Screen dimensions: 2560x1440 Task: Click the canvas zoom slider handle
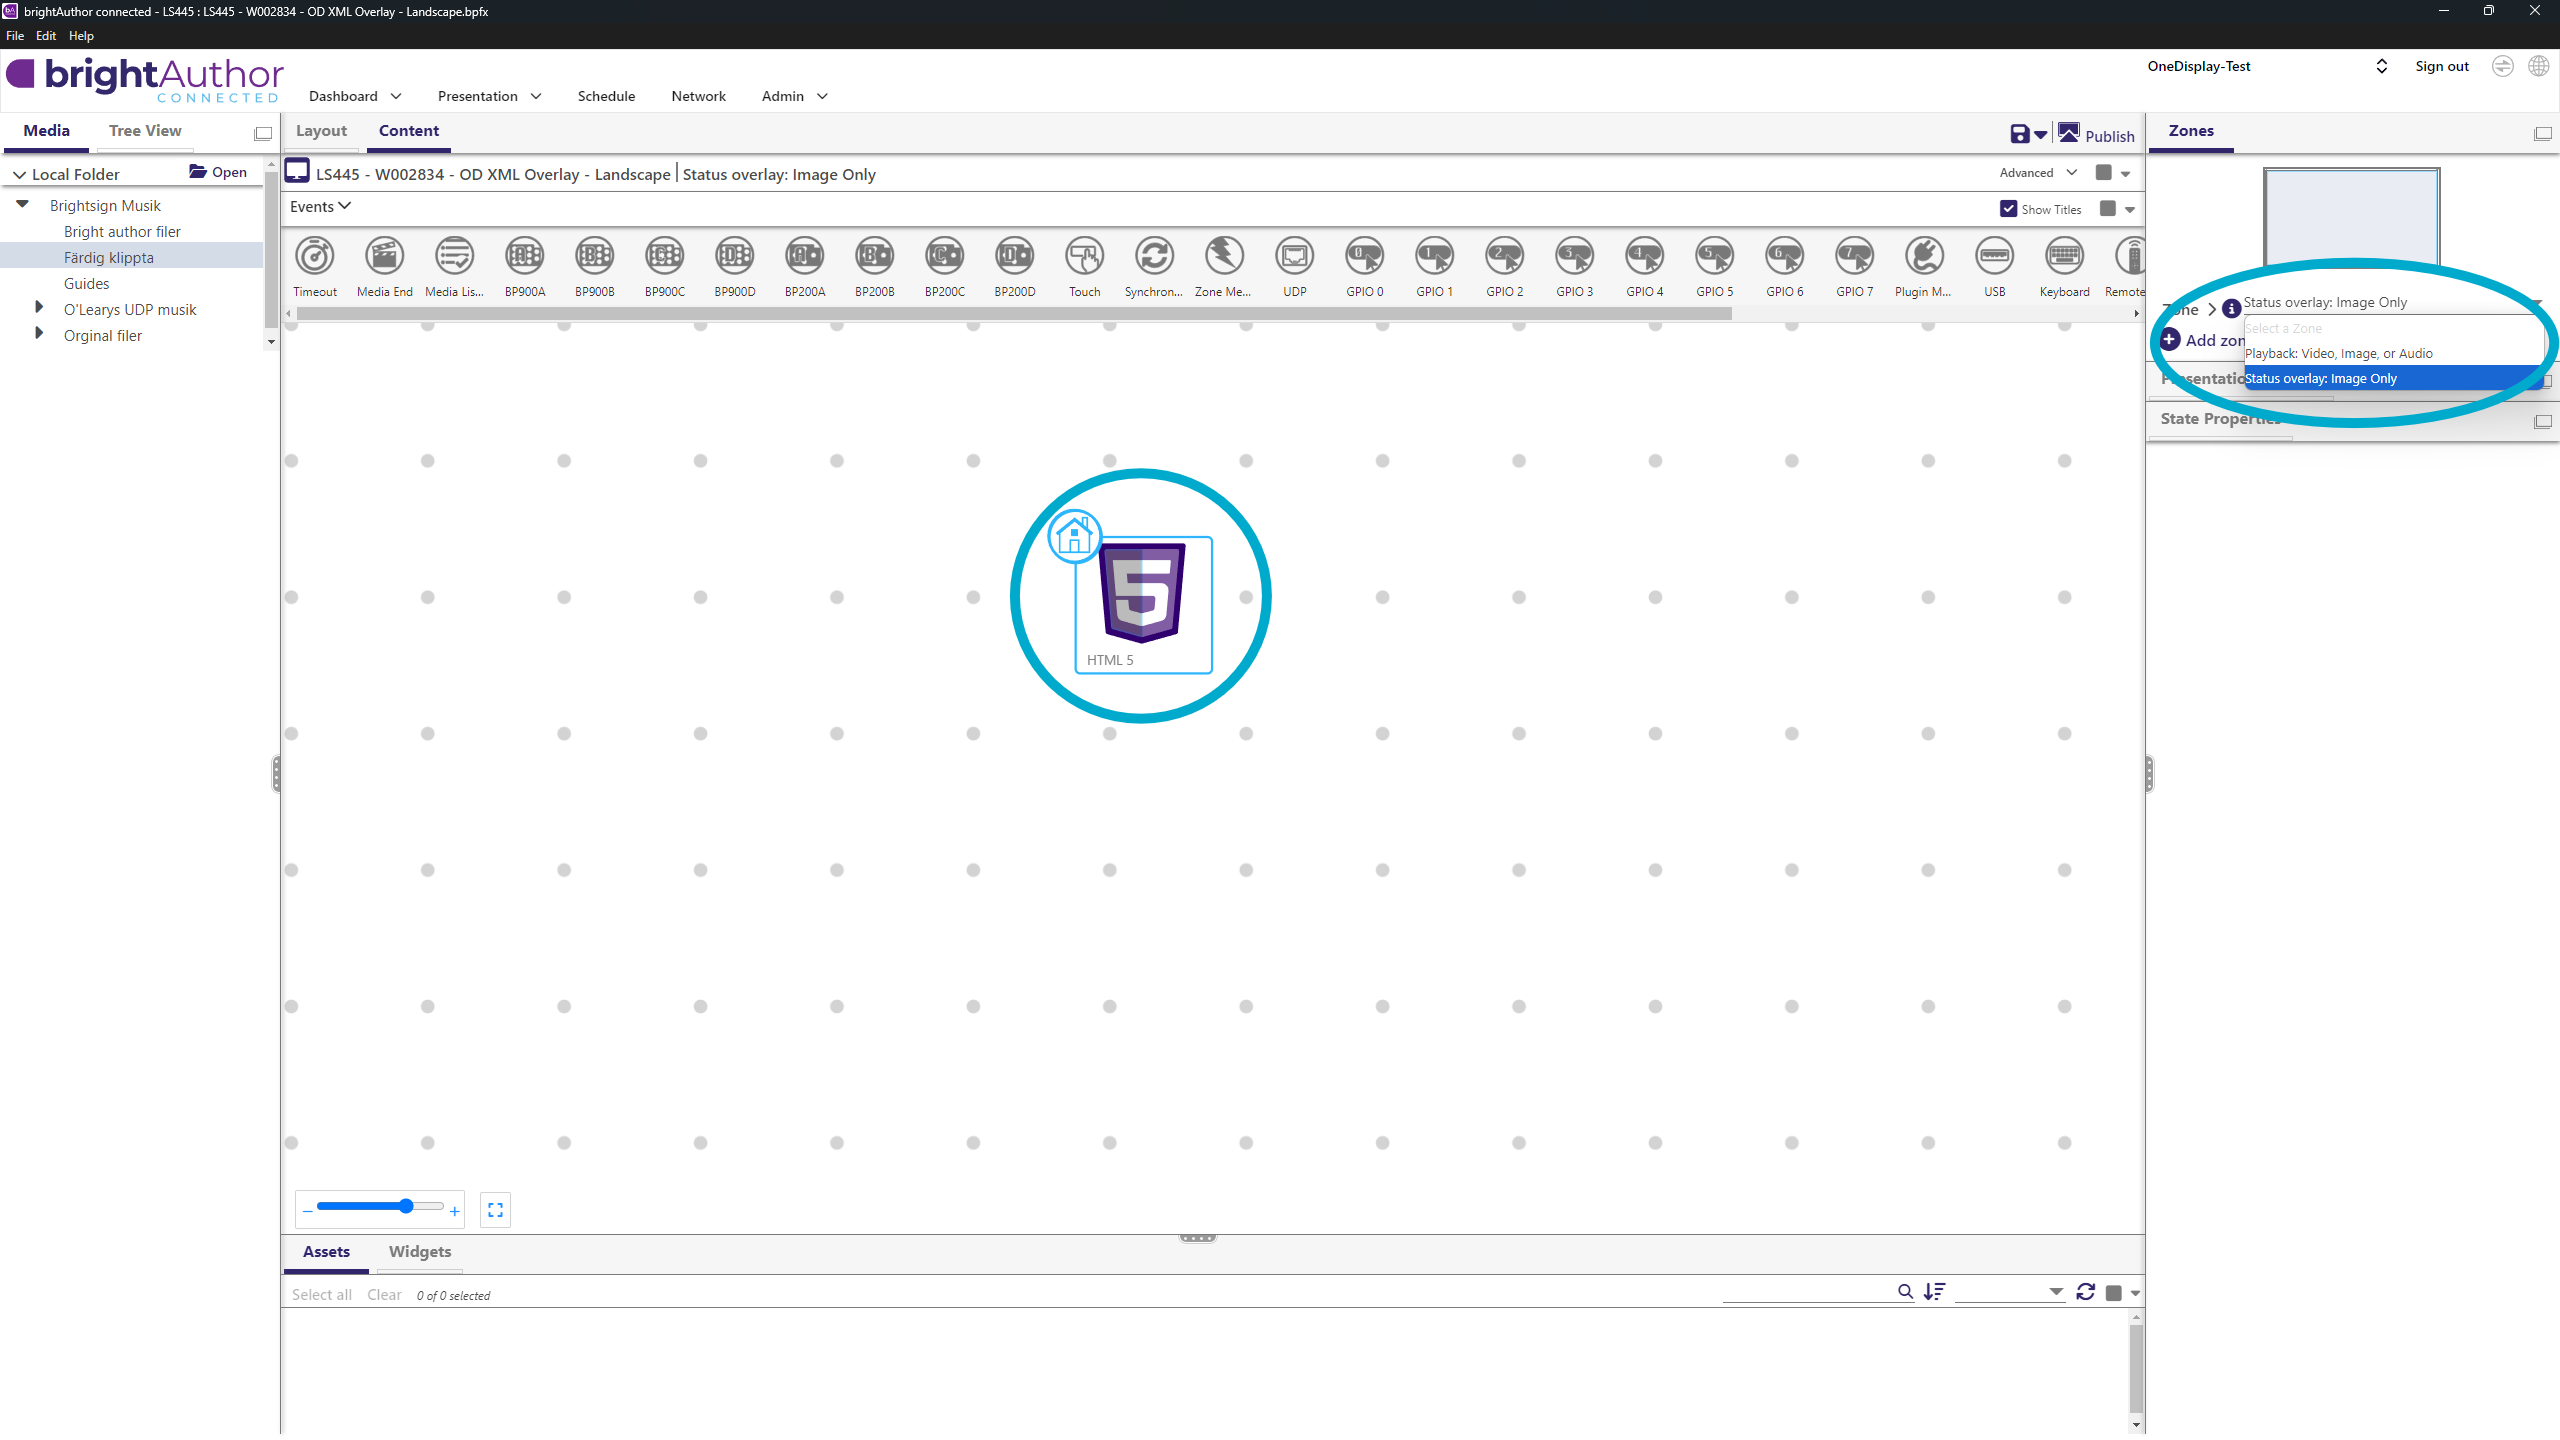pyautogui.click(x=406, y=1207)
